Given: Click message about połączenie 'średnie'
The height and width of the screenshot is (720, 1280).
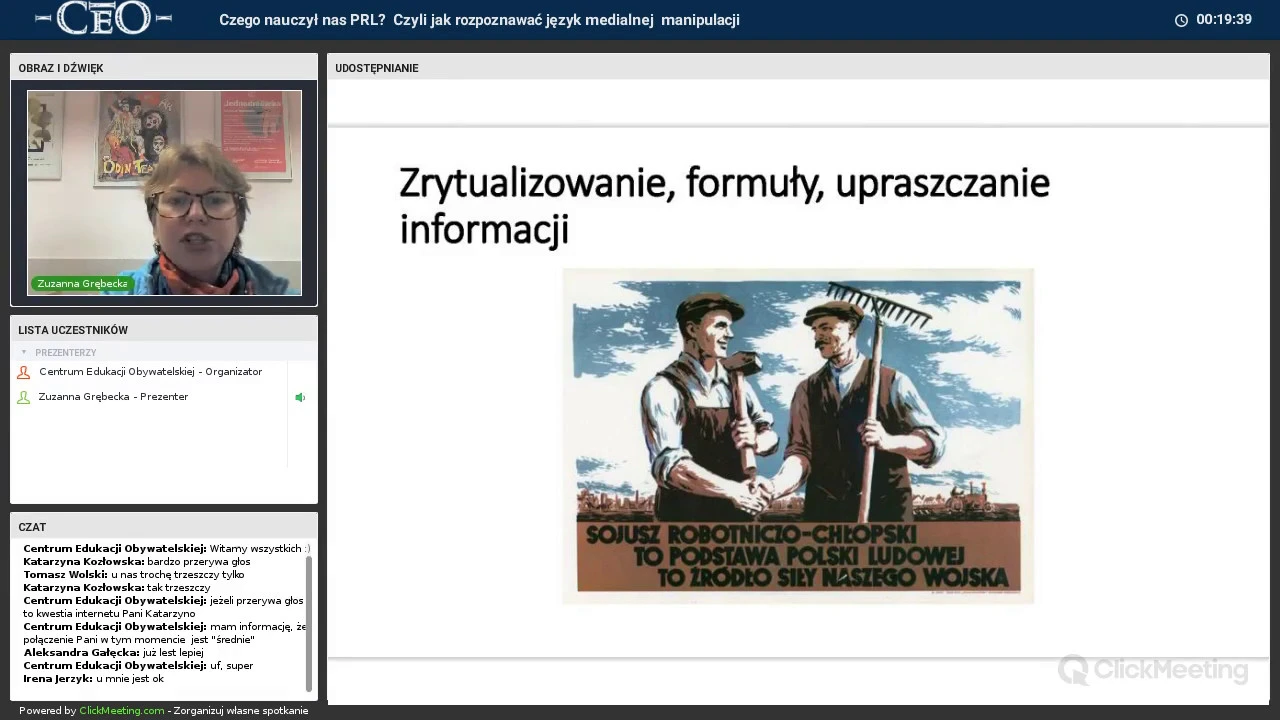Looking at the screenshot, I should [165, 633].
